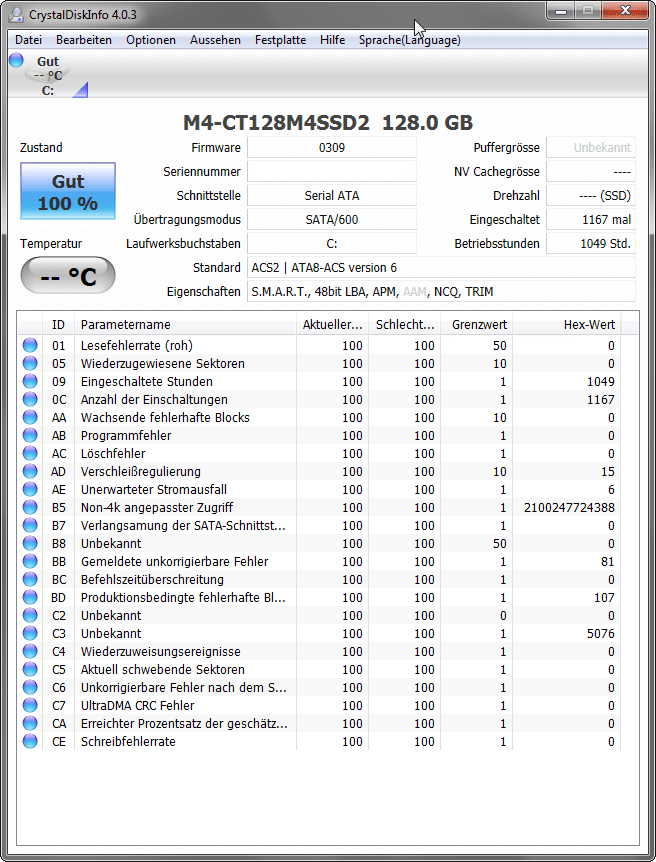Click status orb for Programmfehler row

30,435
